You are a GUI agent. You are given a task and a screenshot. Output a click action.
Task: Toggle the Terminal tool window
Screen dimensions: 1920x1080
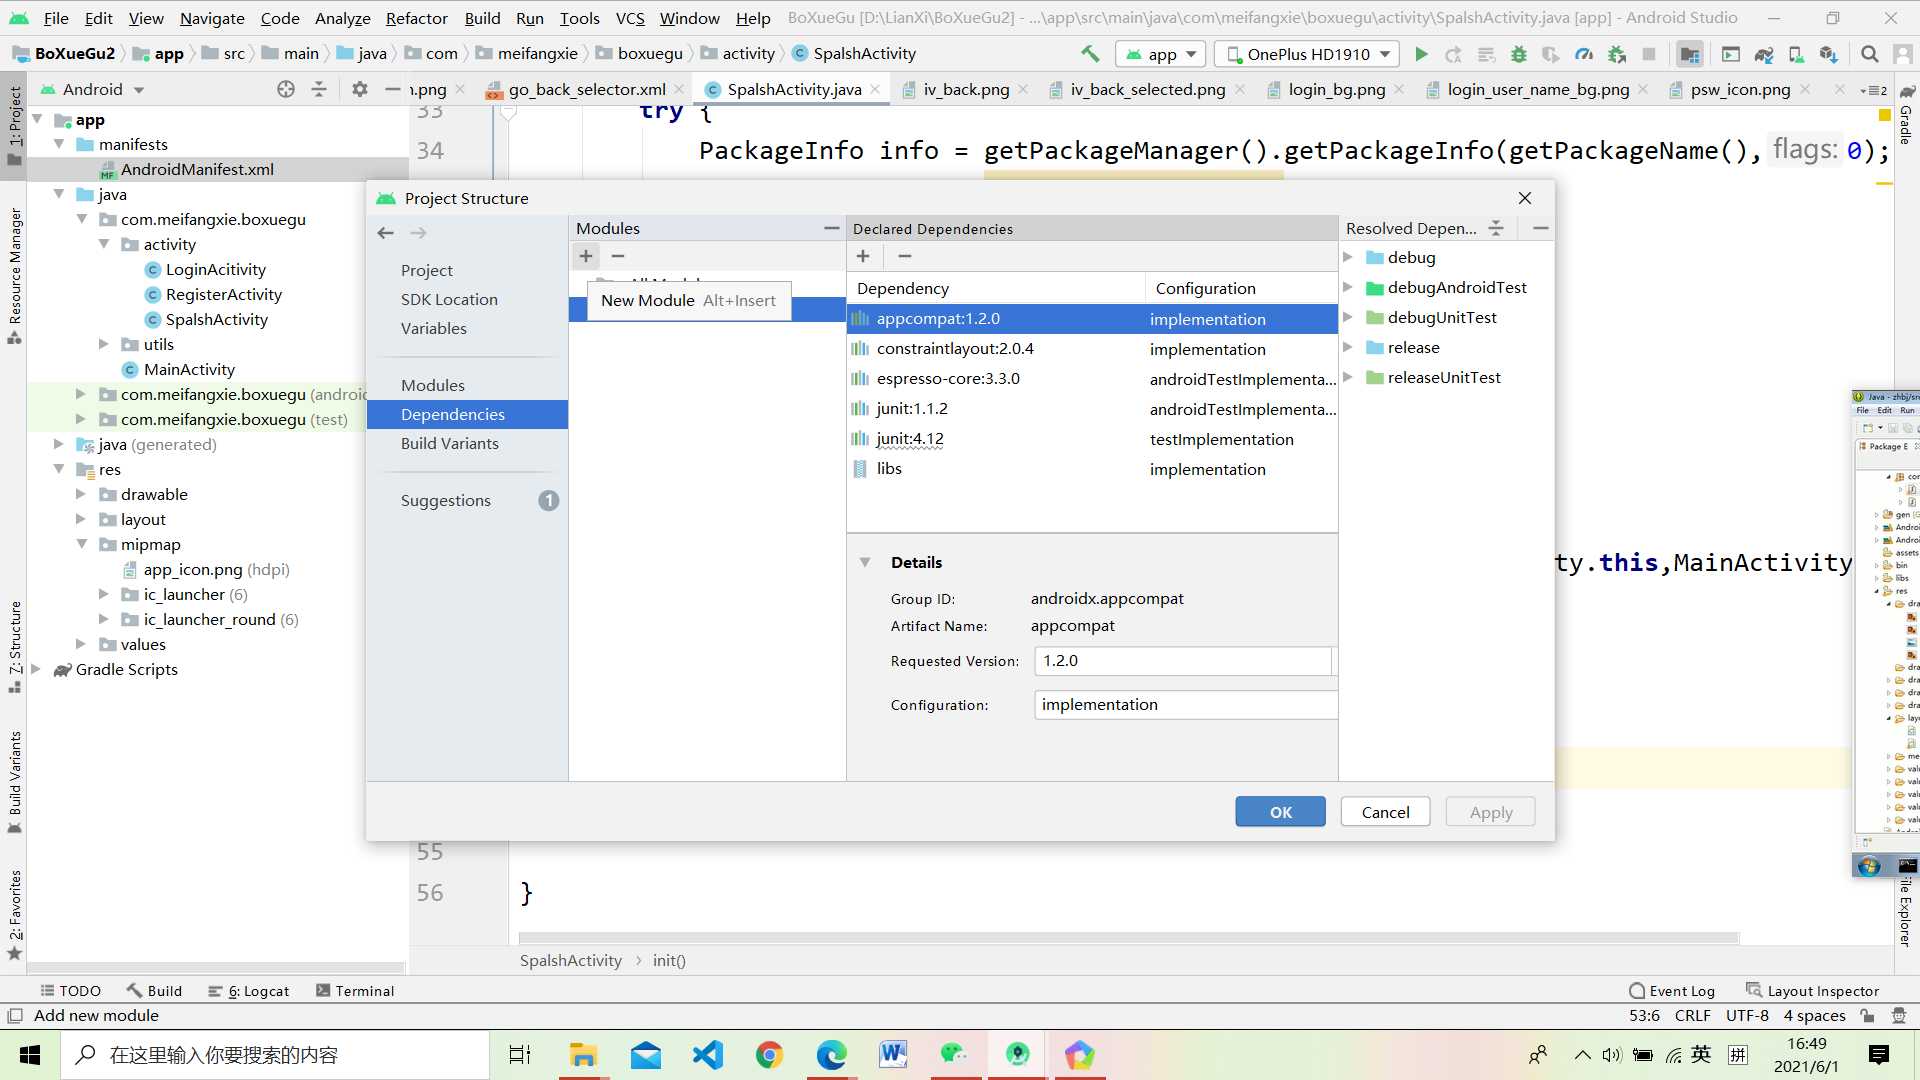coord(355,990)
